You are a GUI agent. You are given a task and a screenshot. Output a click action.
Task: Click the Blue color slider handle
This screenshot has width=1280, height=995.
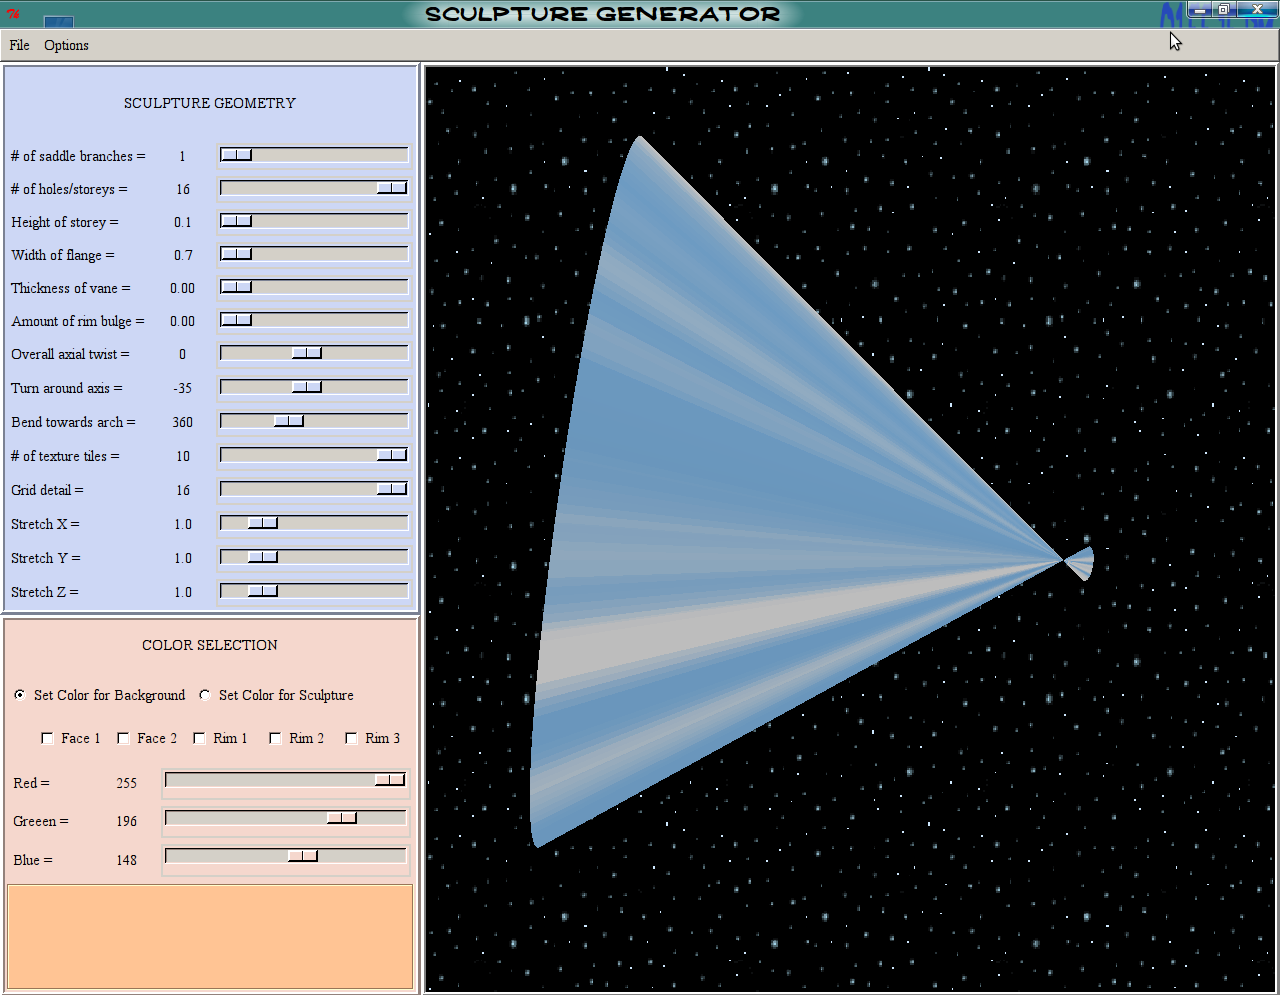point(303,856)
